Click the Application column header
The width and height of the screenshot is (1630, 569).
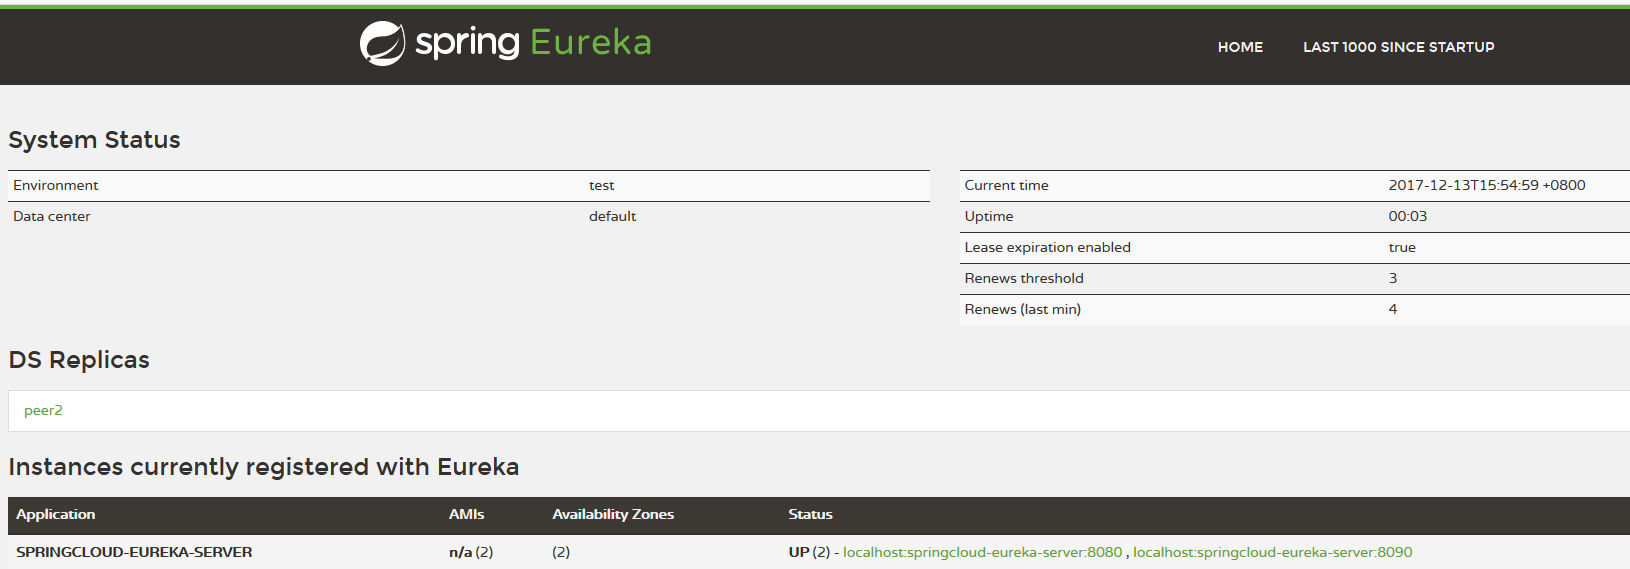click(56, 514)
